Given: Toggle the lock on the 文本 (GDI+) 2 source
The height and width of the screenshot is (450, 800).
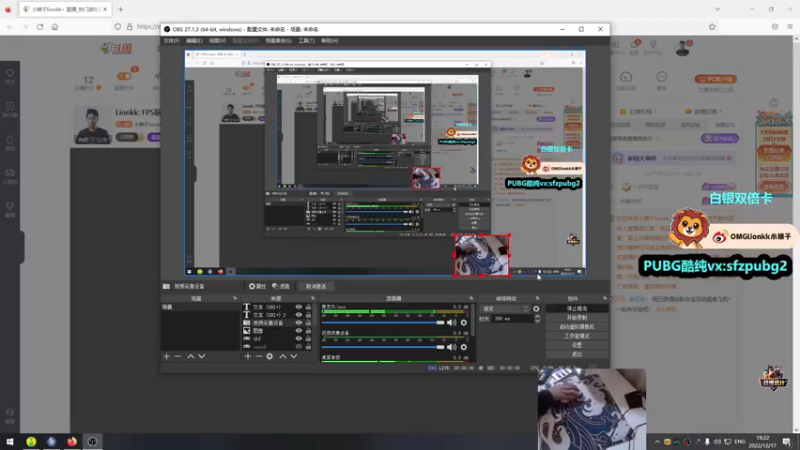Looking at the screenshot, I should pyautogui.click(x=308, y=315).
